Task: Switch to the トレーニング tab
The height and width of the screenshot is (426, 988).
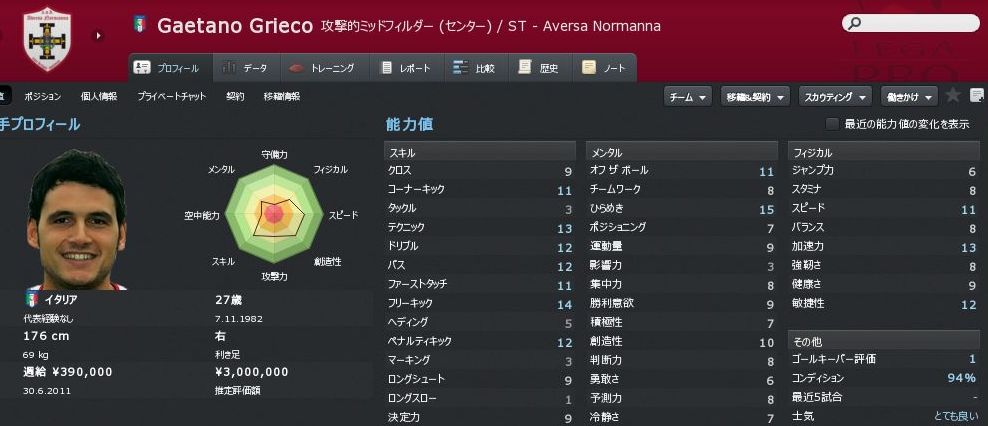Action: (x=322, y=68)
